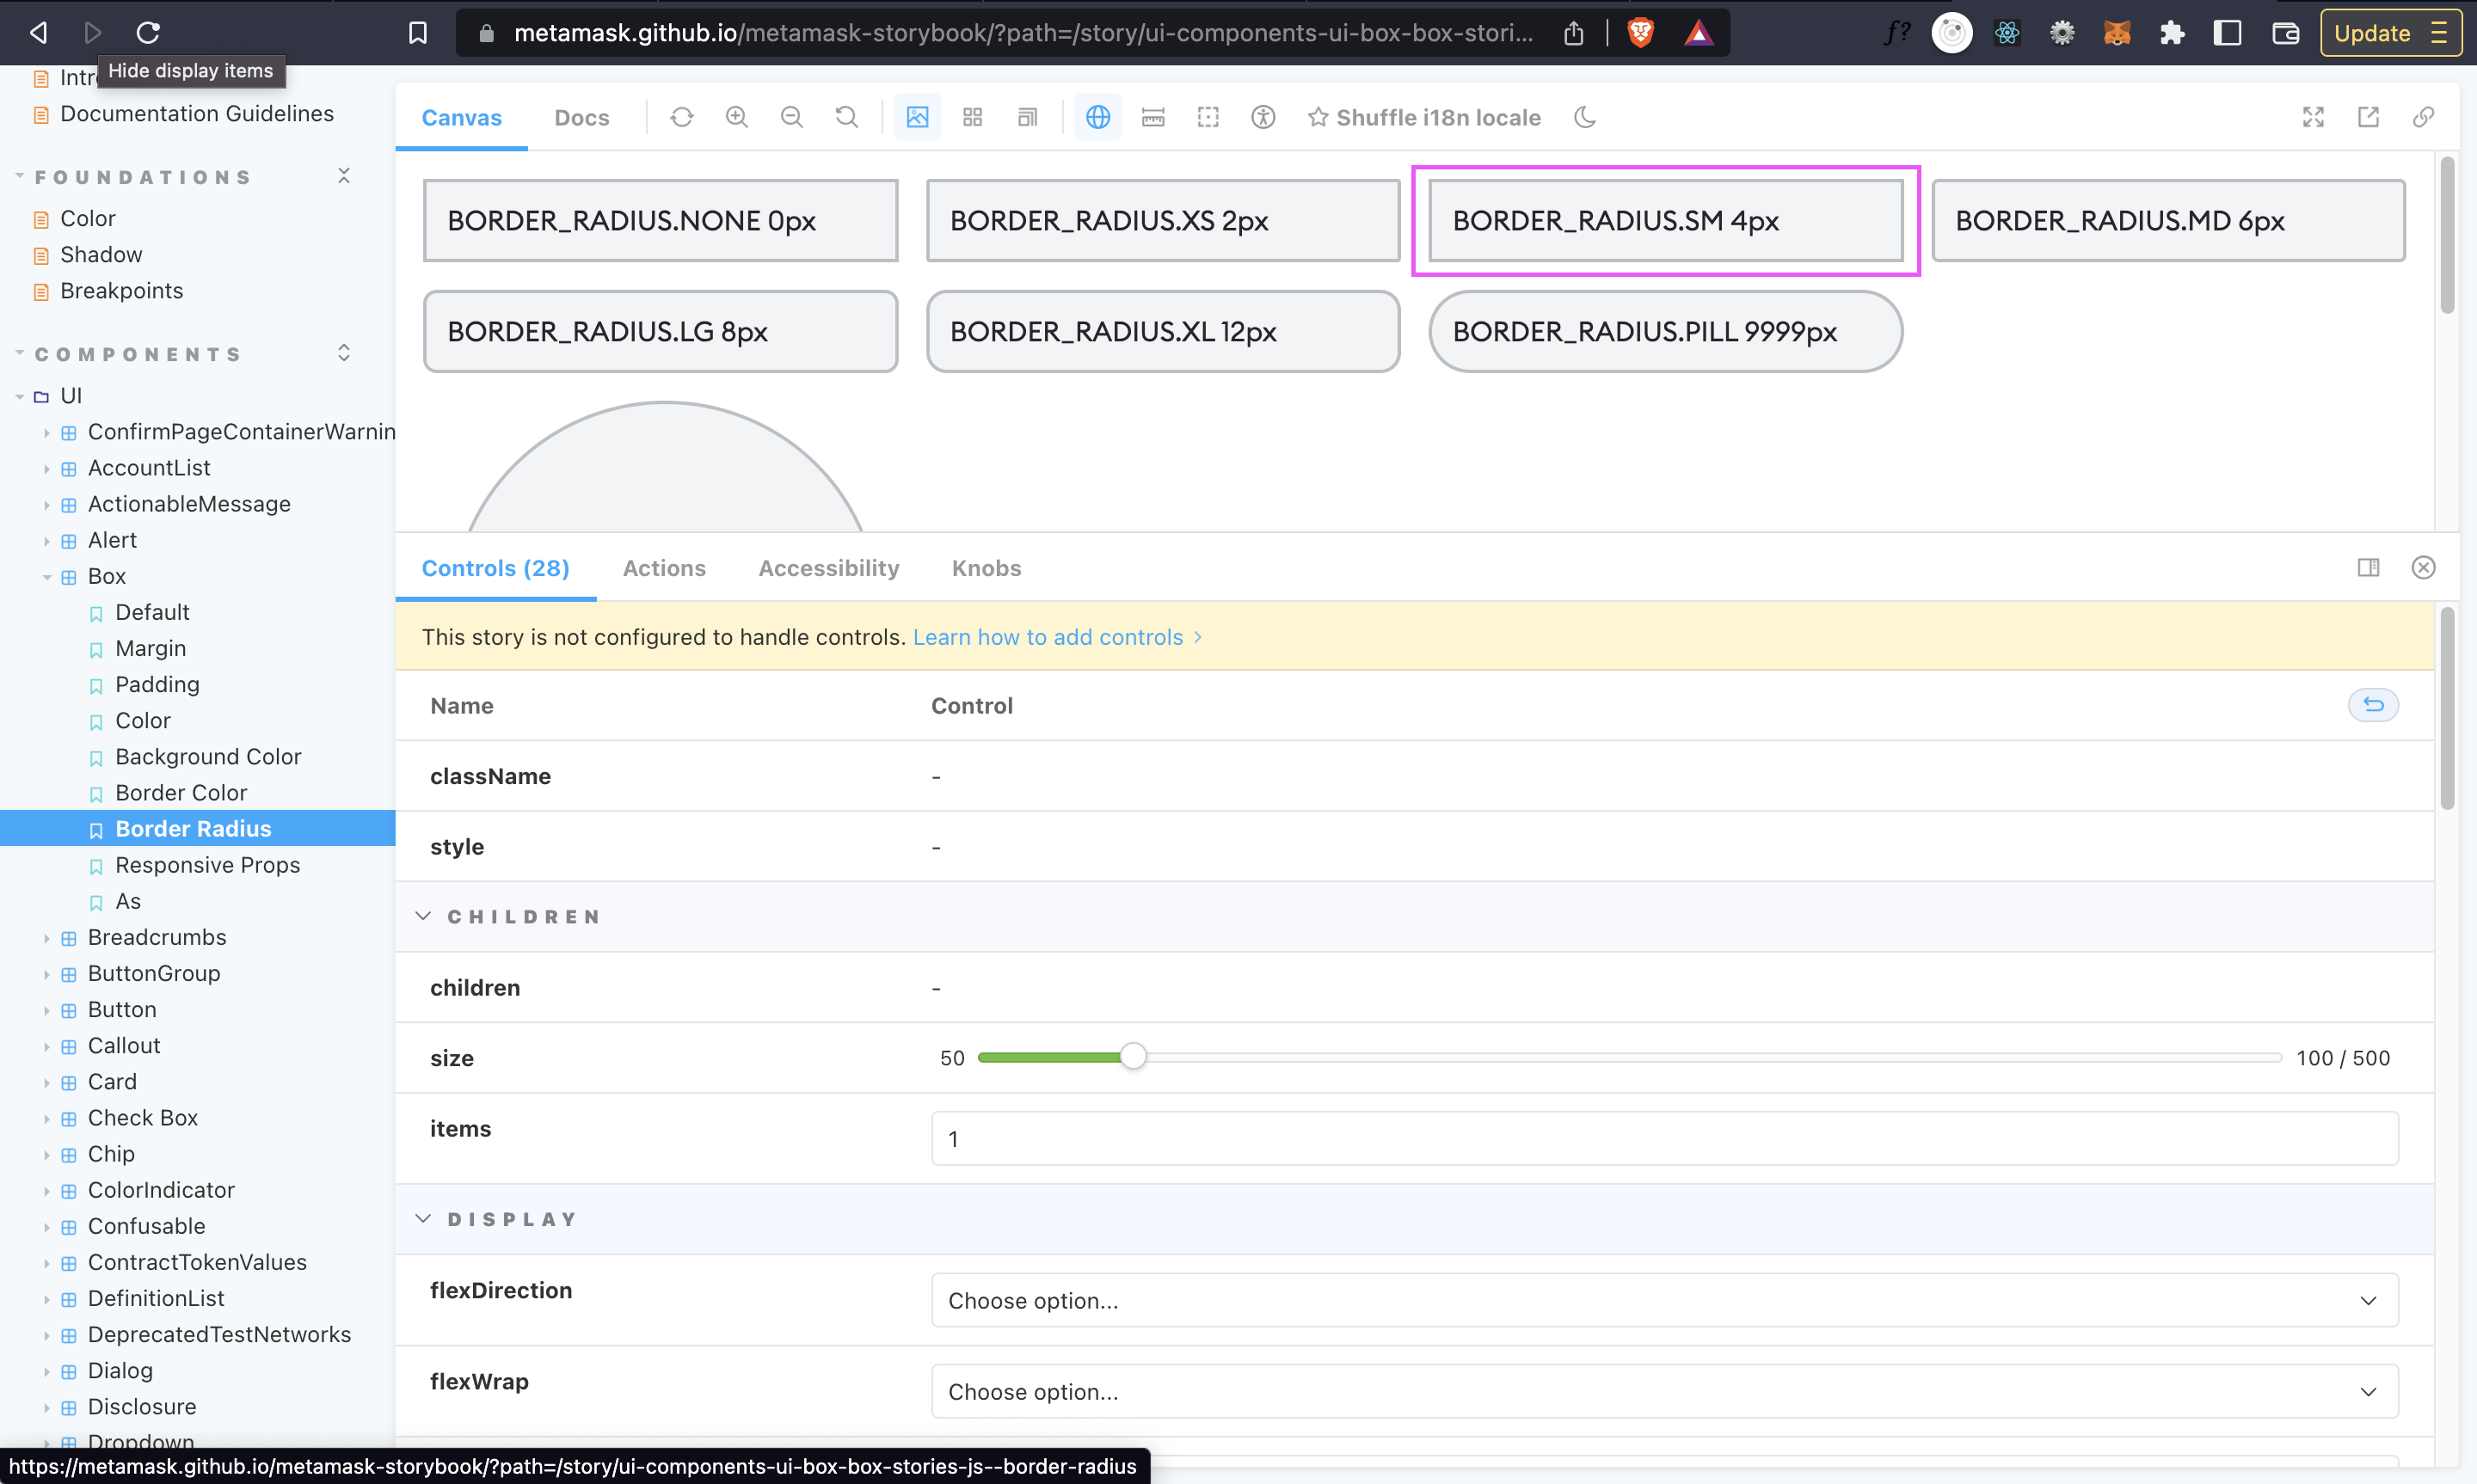This screenshot has height=1484, width=2477.
Task: Collapse the FOUNDATIONS section
Action: (343, 175)
